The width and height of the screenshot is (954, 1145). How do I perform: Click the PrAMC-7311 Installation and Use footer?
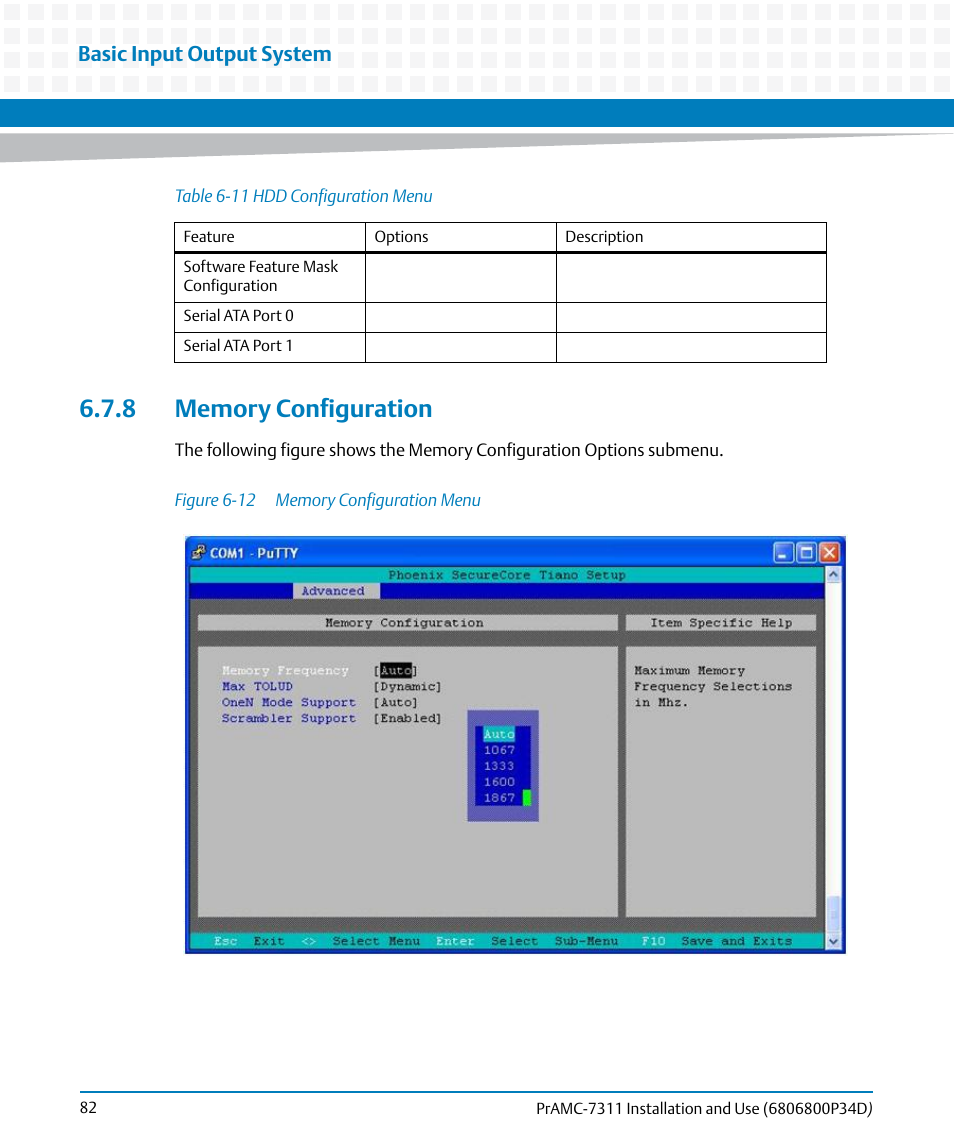coord(704,1108)
